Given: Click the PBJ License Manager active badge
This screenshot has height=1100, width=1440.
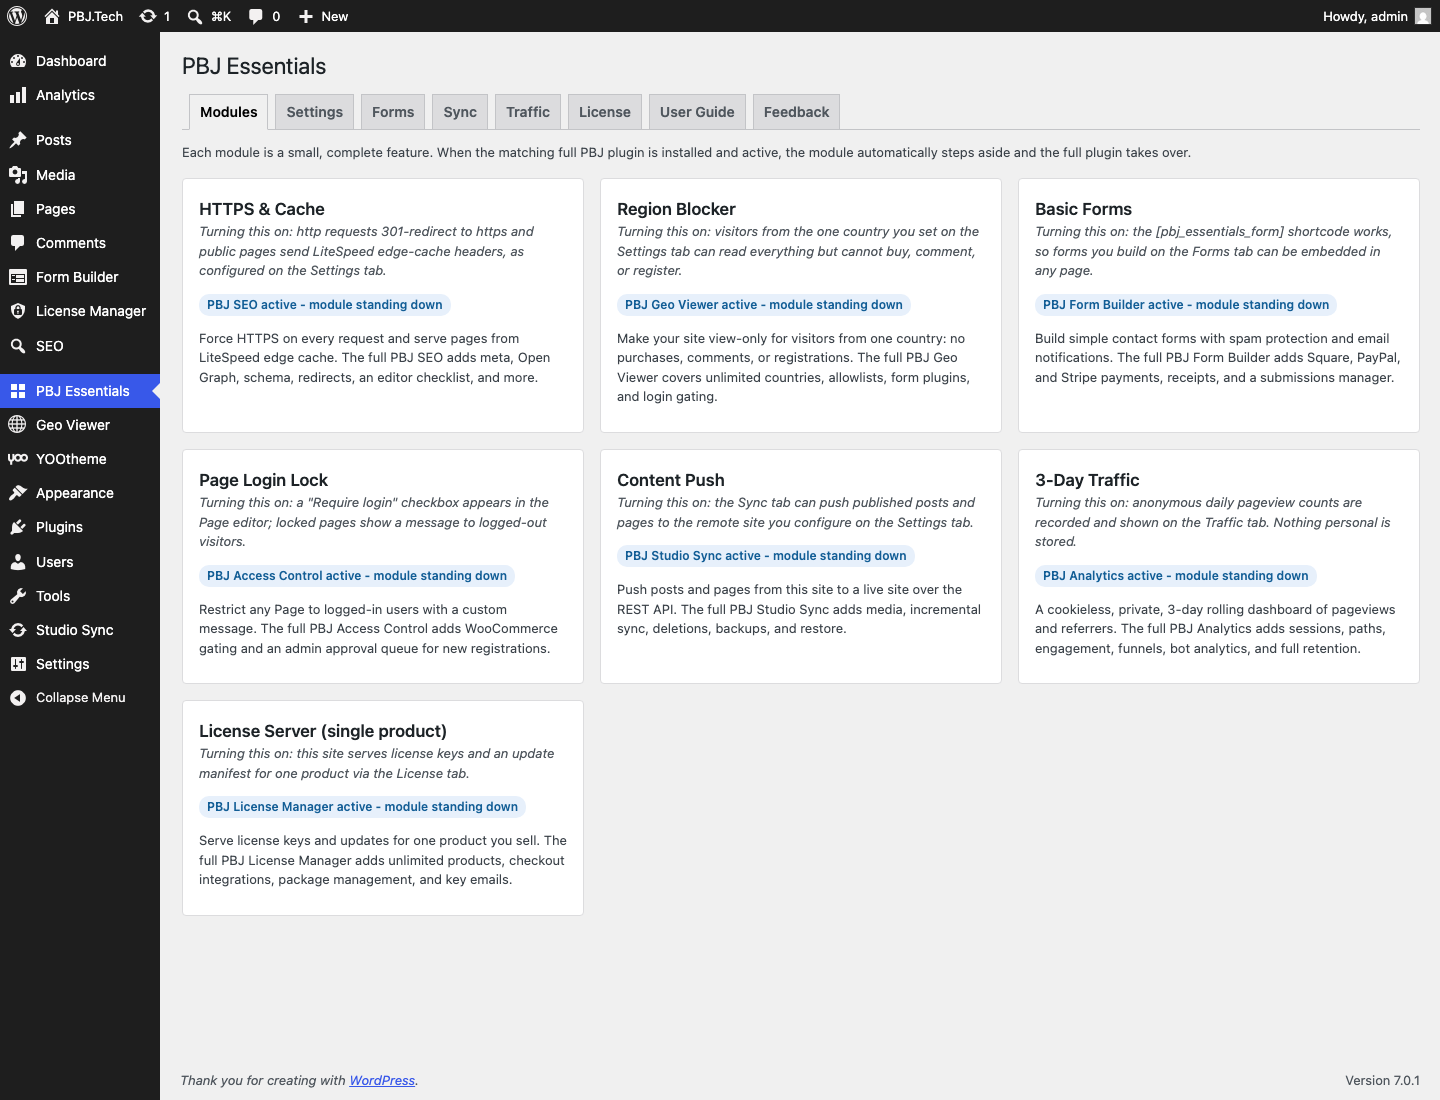Looking at the screenshot, I should pos(363,807).
